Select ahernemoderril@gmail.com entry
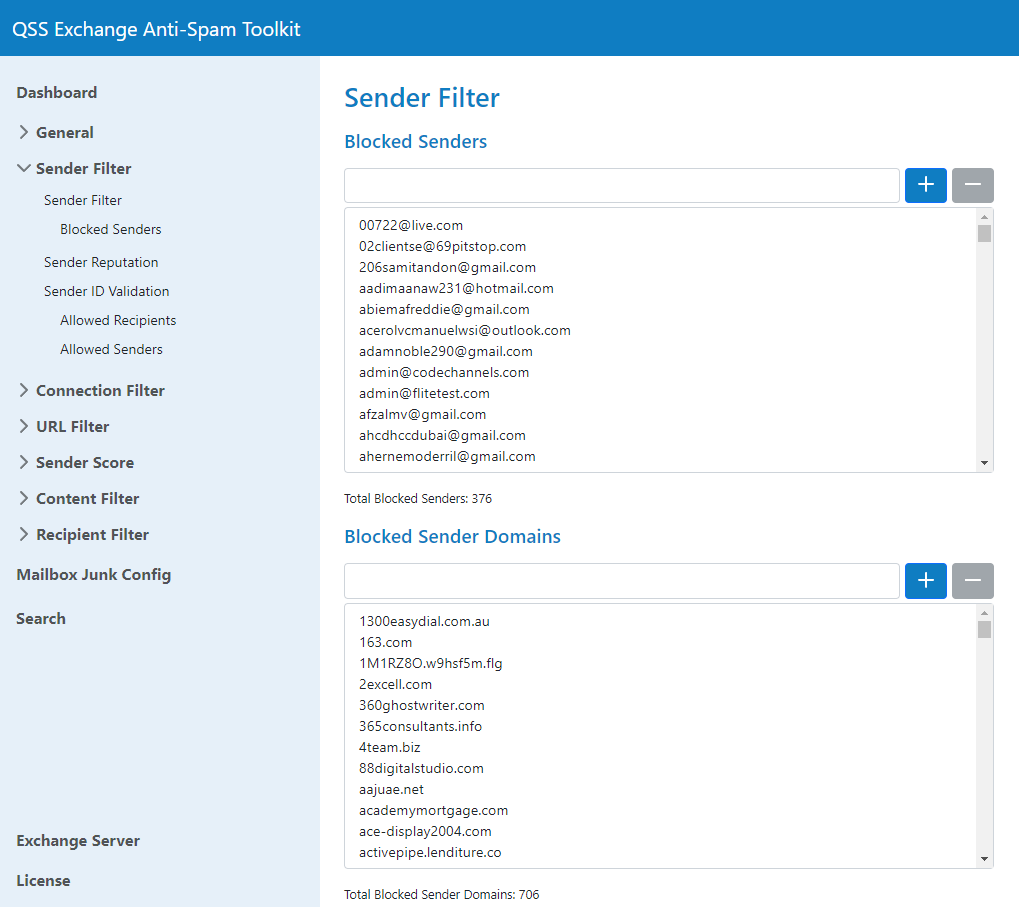Image resolution: width=1019 pixels, height=907 pixels. pyautogui.click(x=447, y=456)
